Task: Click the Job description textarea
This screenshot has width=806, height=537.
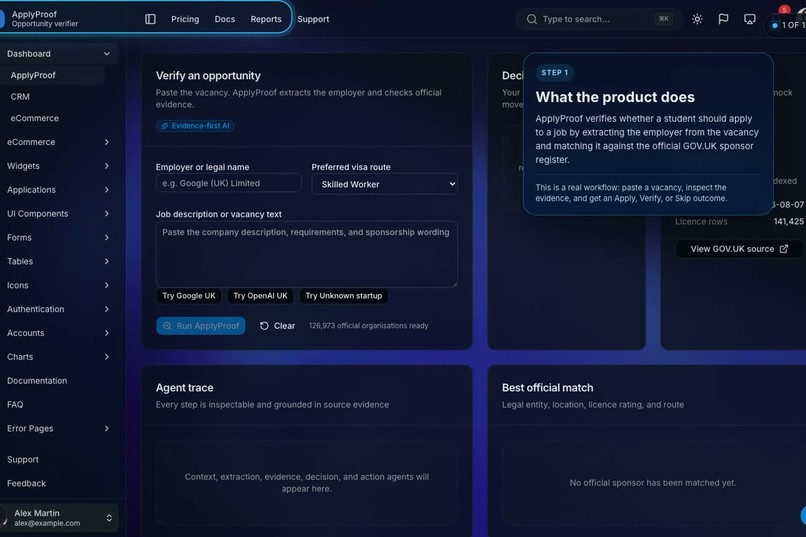Action: point(306,254)
